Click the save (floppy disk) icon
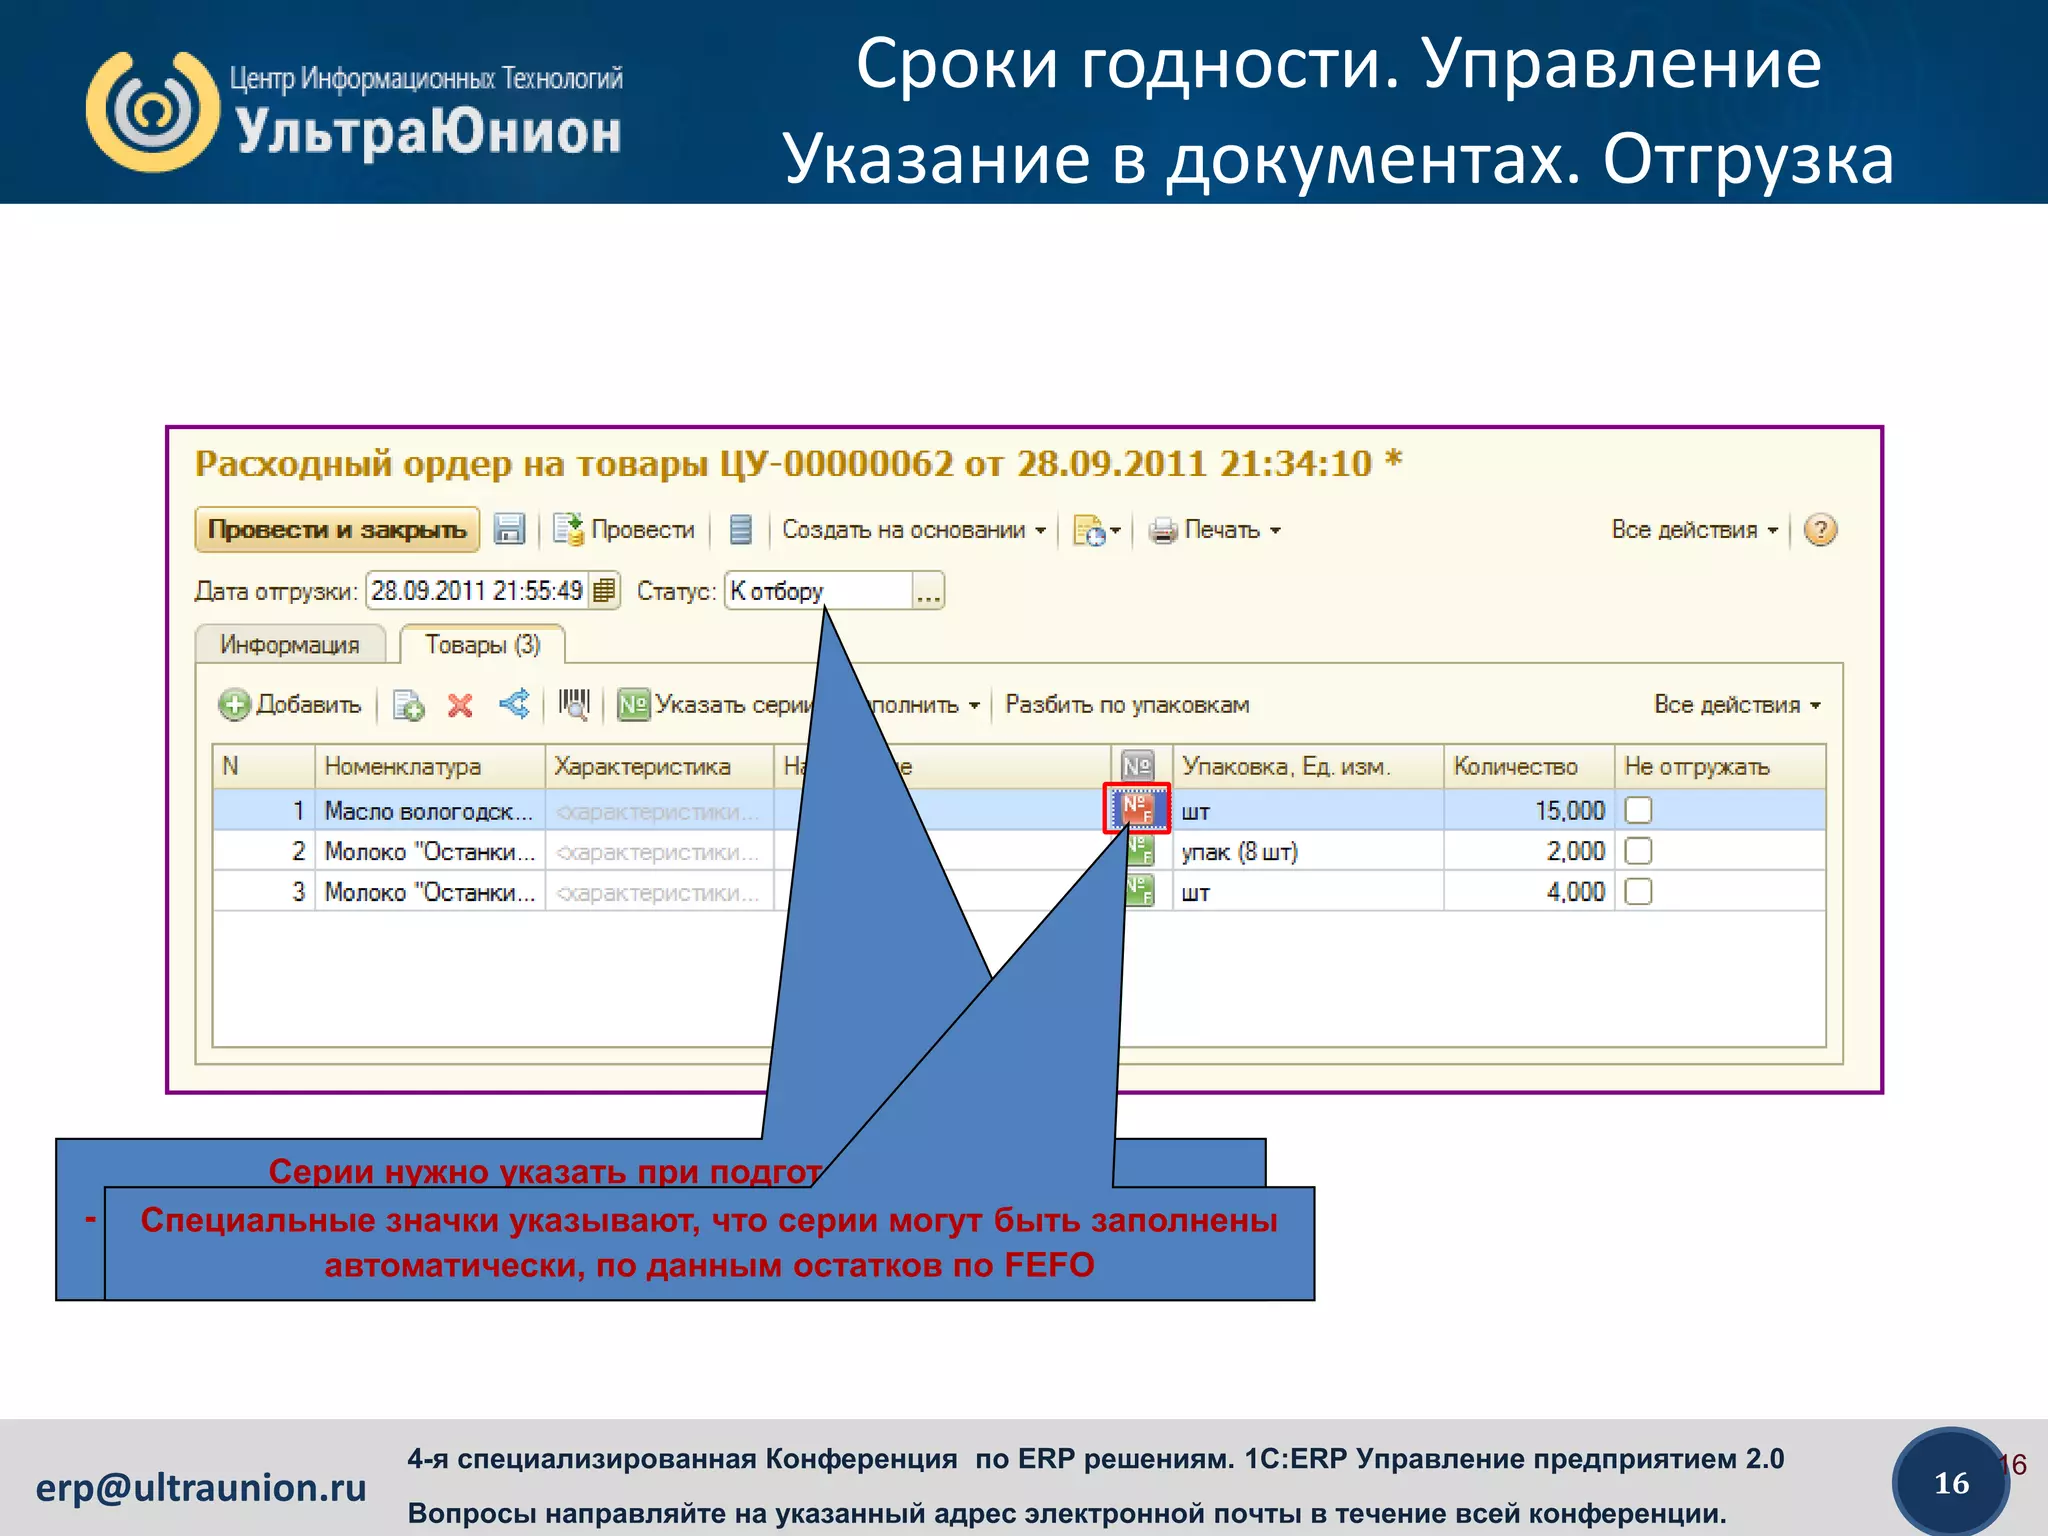The height and width of the screenshot is (1536, 2048). click(510, 529)
